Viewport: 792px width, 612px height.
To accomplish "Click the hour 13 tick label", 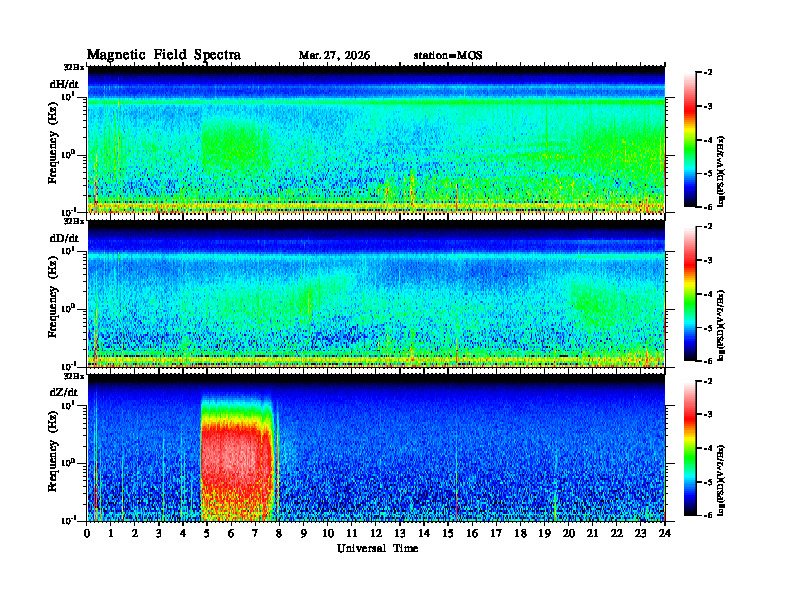I will pyautogui.click(x=400, y=534).
